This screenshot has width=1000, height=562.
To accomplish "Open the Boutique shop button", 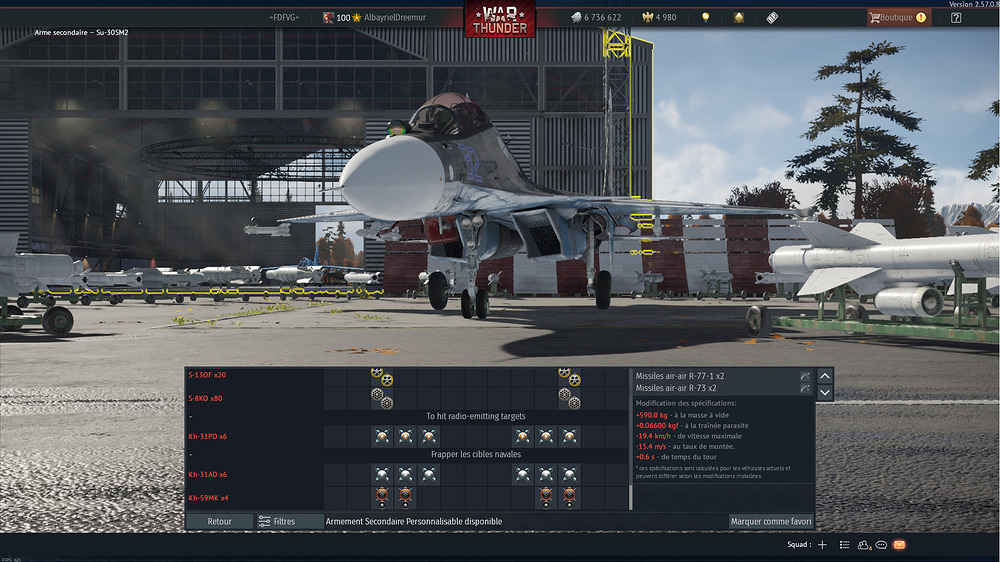I will pos(898,18).
